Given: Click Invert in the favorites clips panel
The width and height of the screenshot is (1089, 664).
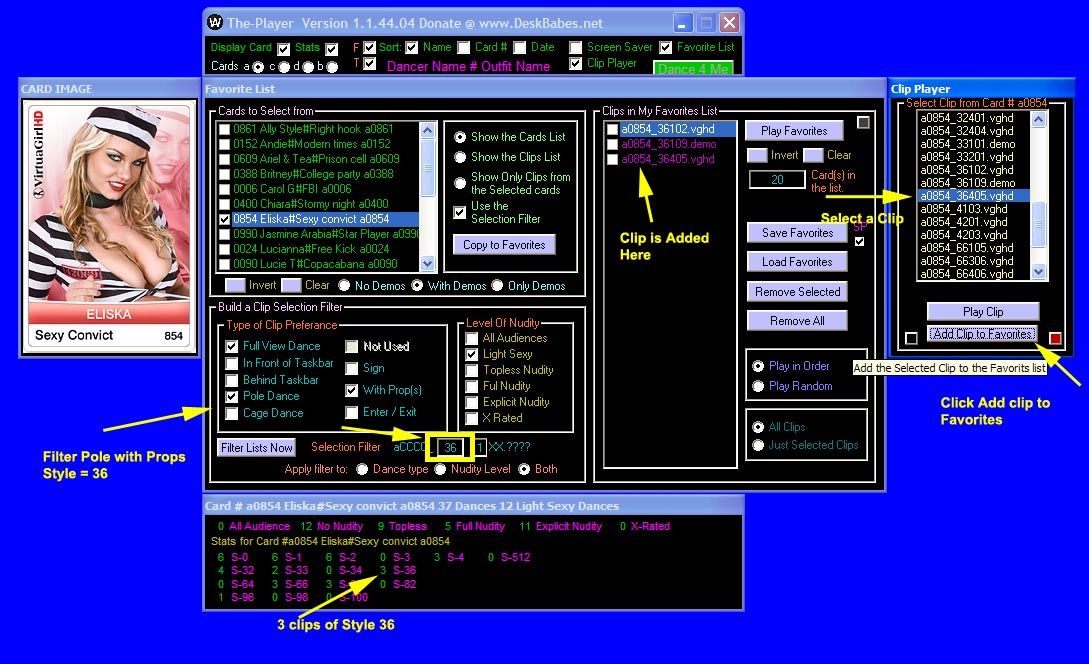Looking at the screenshot, I should (x=757, y=156).
